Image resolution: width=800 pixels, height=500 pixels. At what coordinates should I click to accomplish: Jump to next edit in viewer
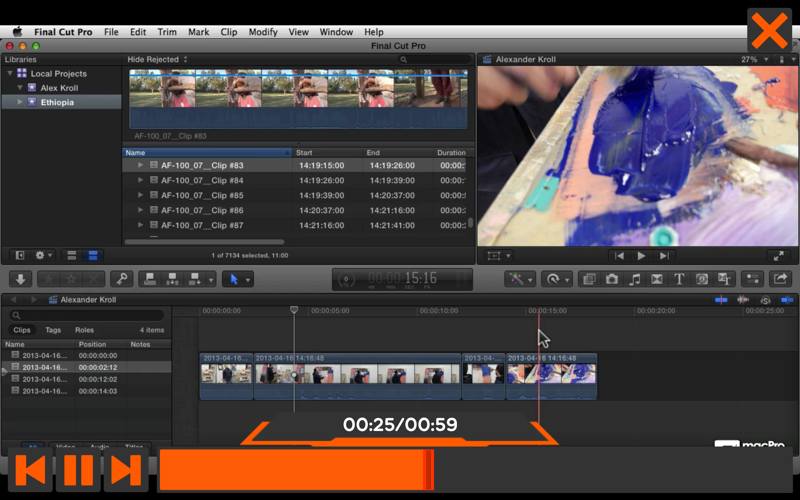point(664,256)
